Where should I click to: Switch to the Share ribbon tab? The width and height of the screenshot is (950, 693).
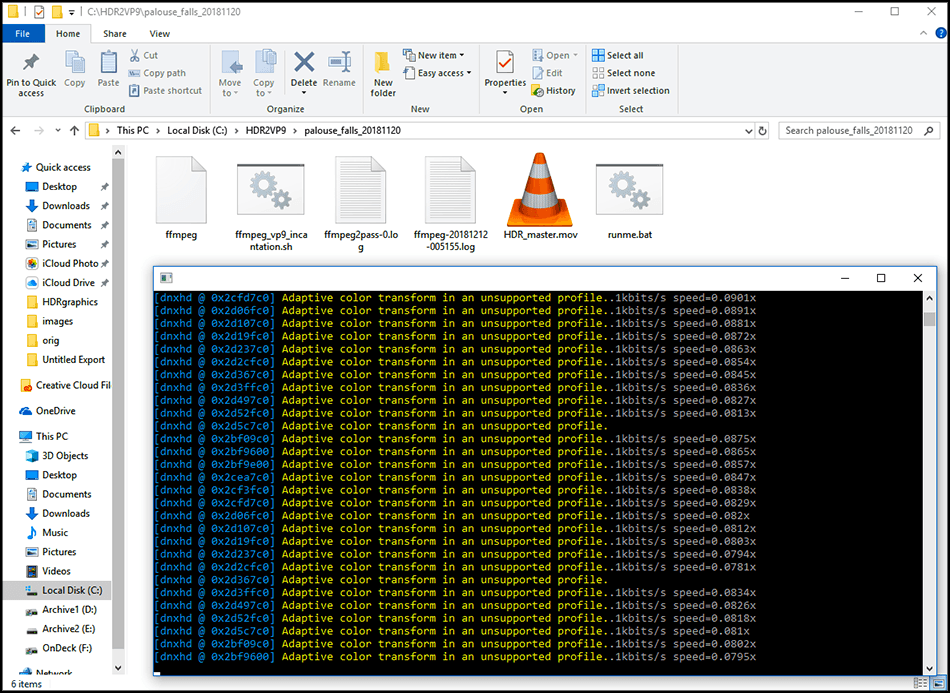(115, 34)
